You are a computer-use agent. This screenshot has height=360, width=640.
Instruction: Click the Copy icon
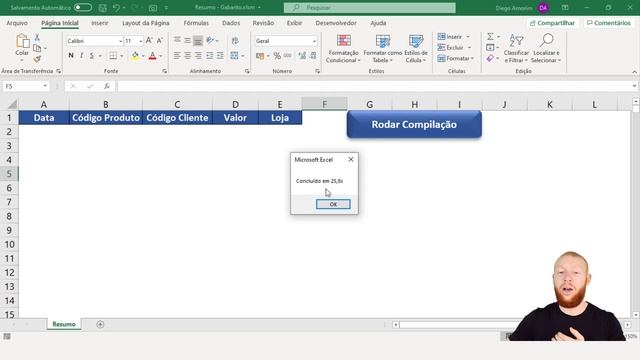tap(37, 48)
